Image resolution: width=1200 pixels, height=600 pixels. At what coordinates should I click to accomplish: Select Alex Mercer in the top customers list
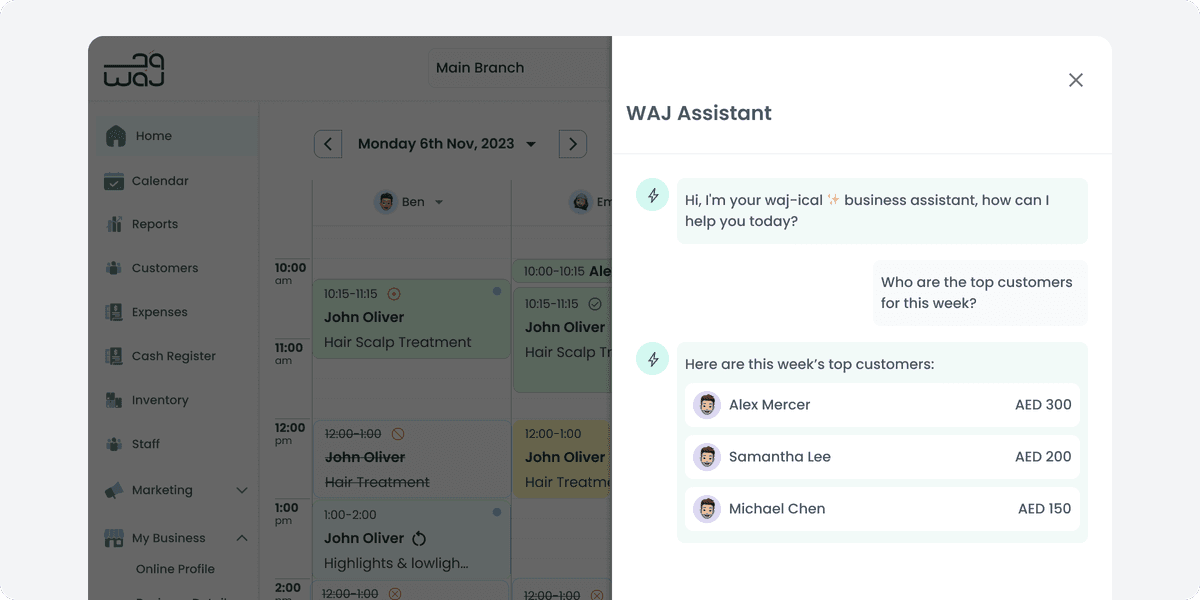[770, 404]
